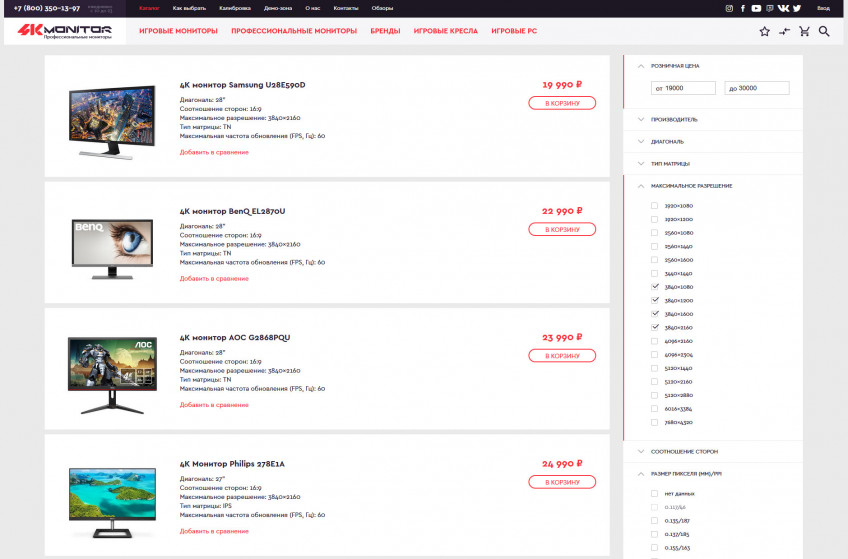Check the 3440×1440 resolution box

pos(654,273)
